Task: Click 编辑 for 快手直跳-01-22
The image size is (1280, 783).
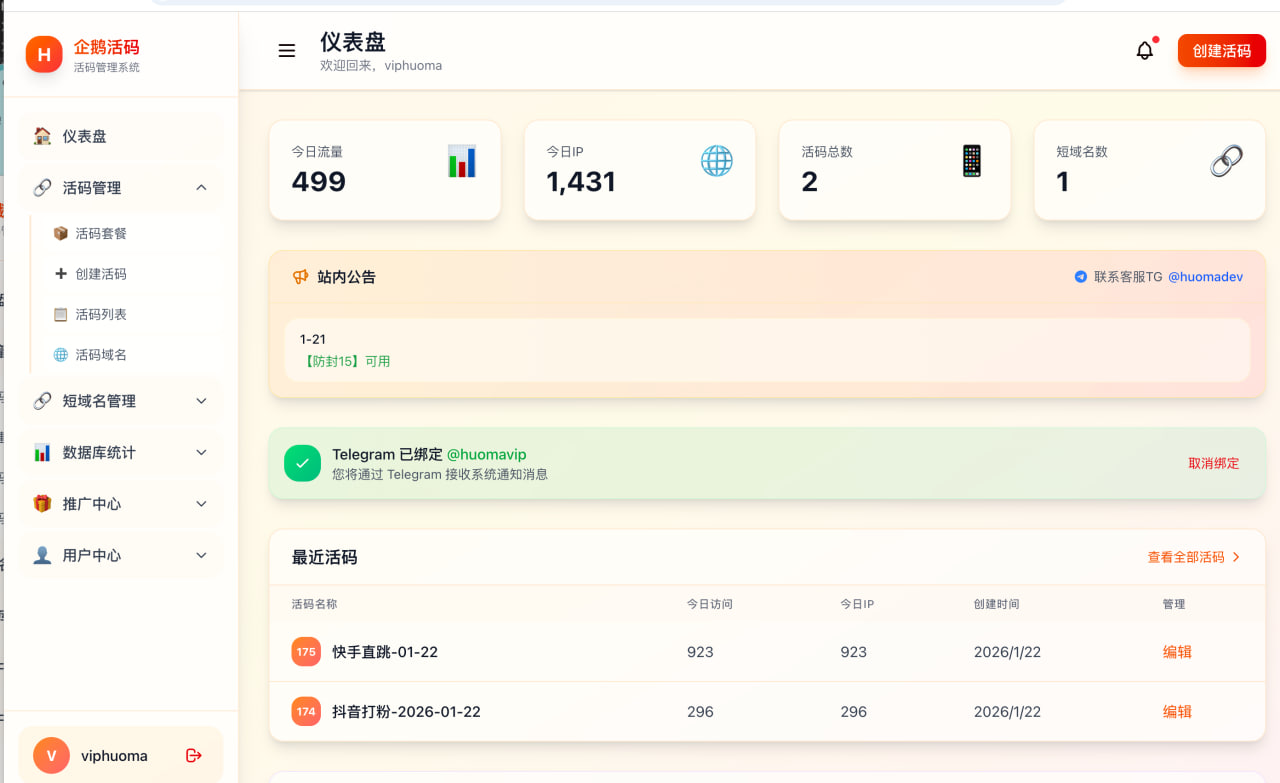Action: tap(1176, 651)
